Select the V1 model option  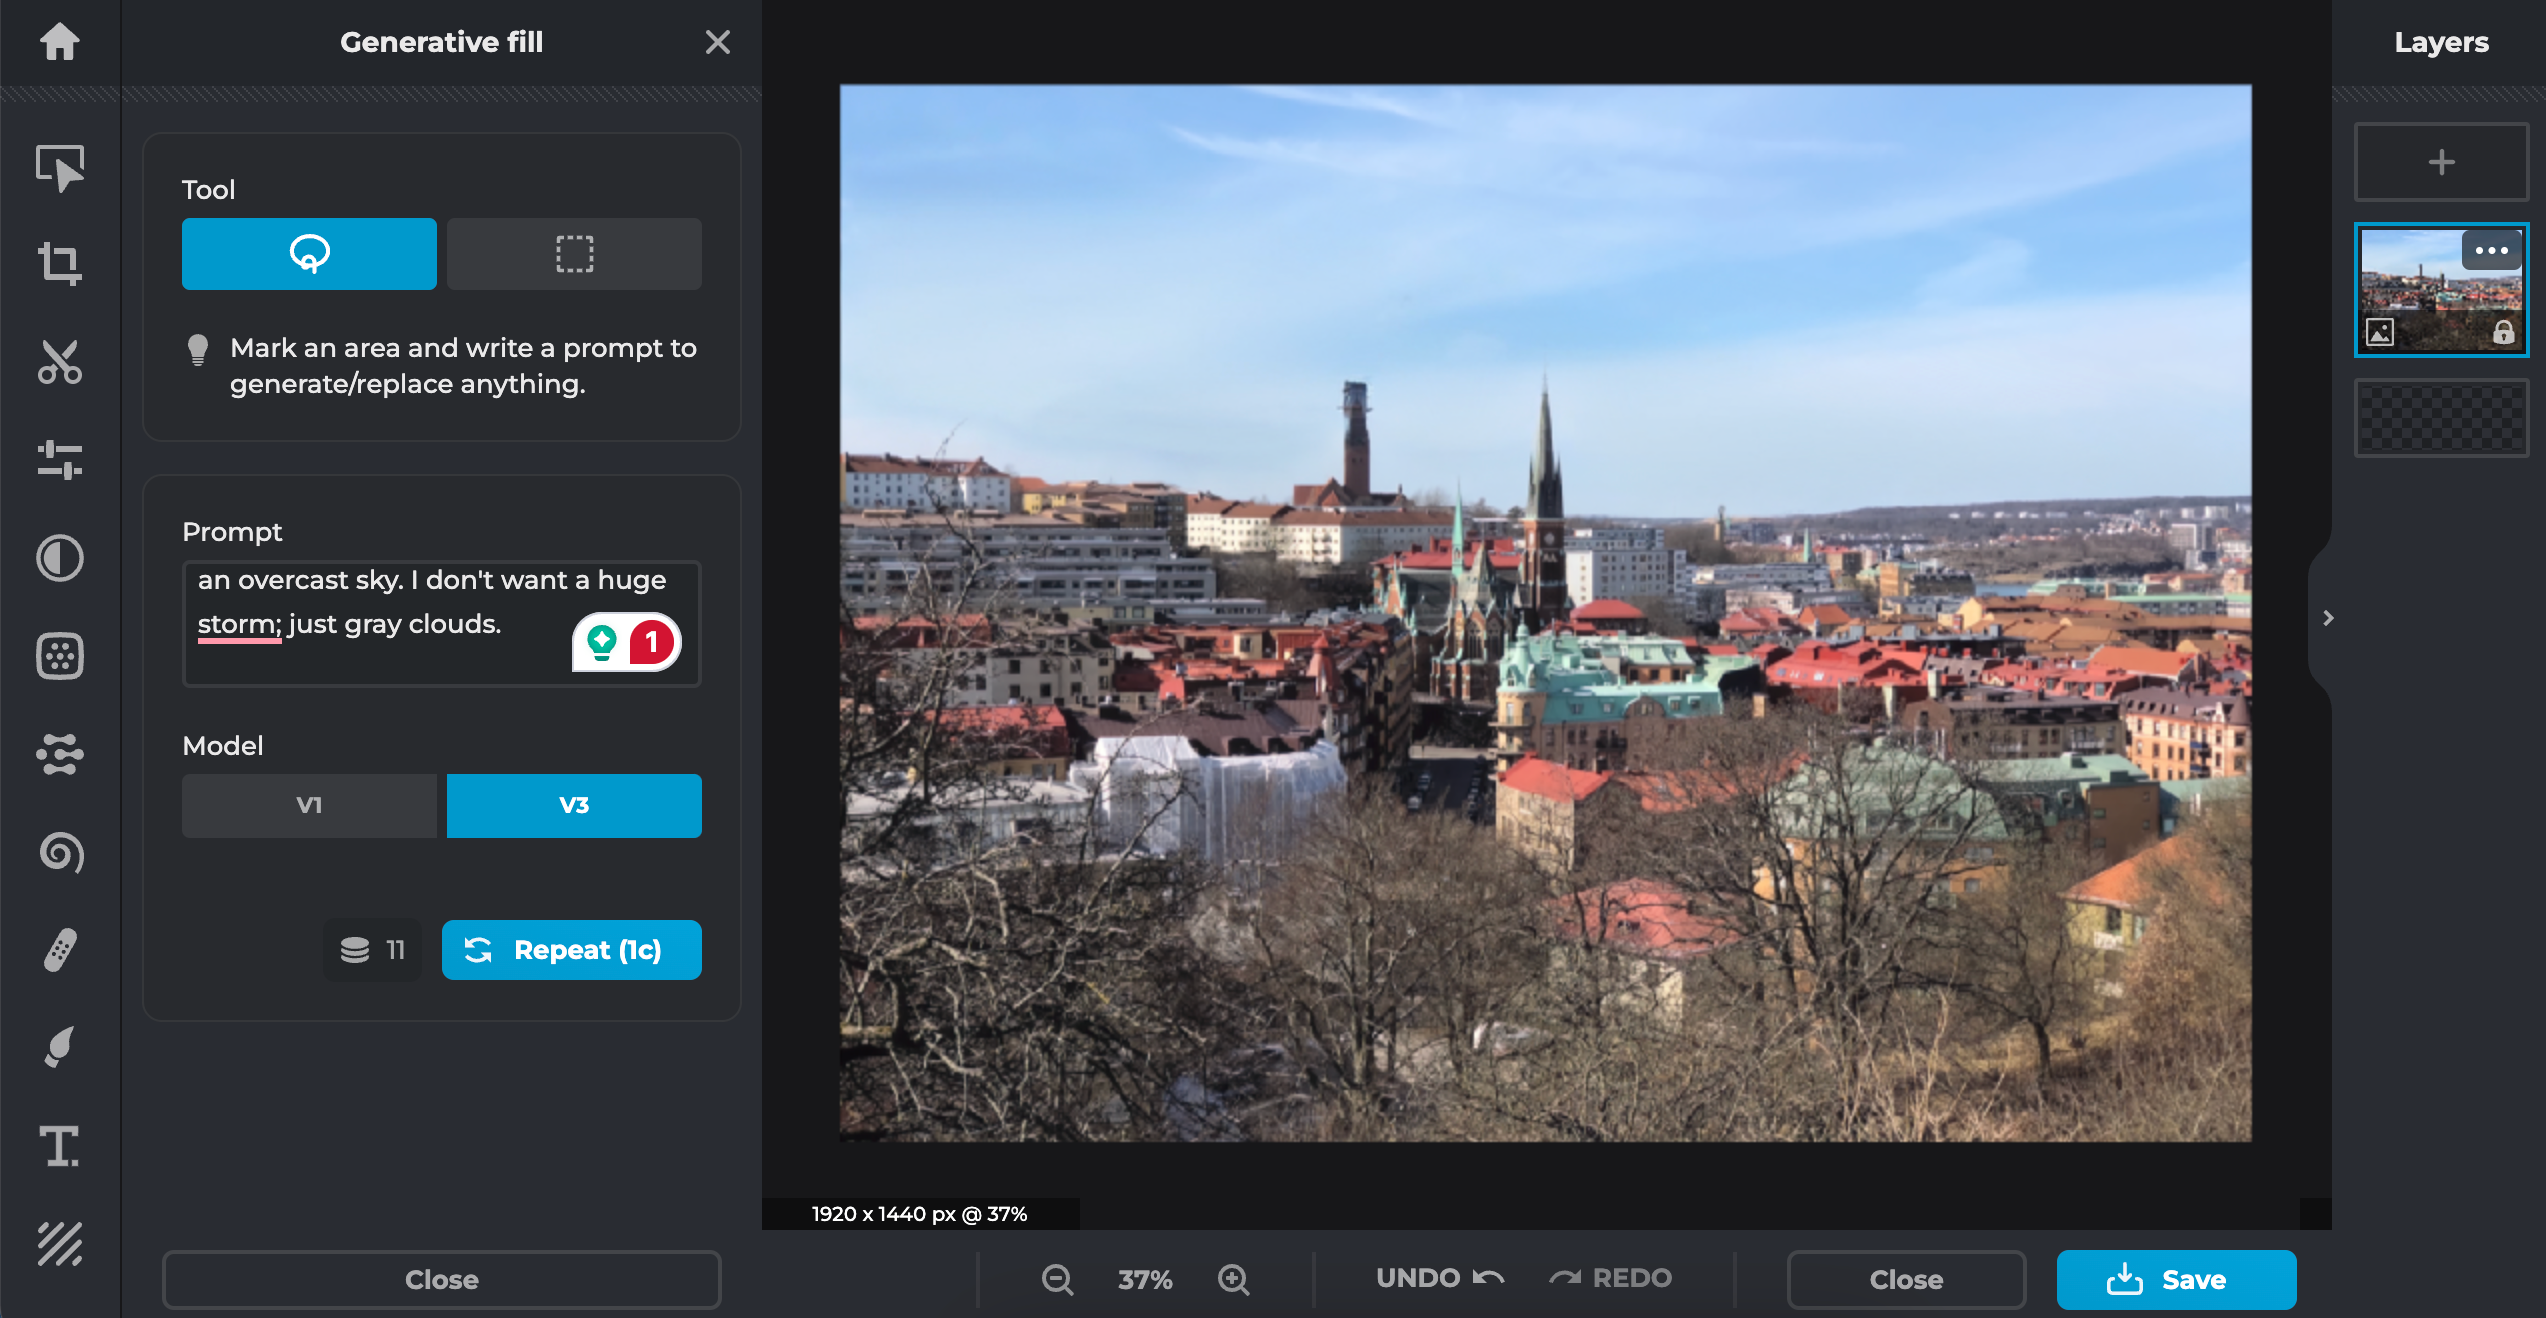308,805
